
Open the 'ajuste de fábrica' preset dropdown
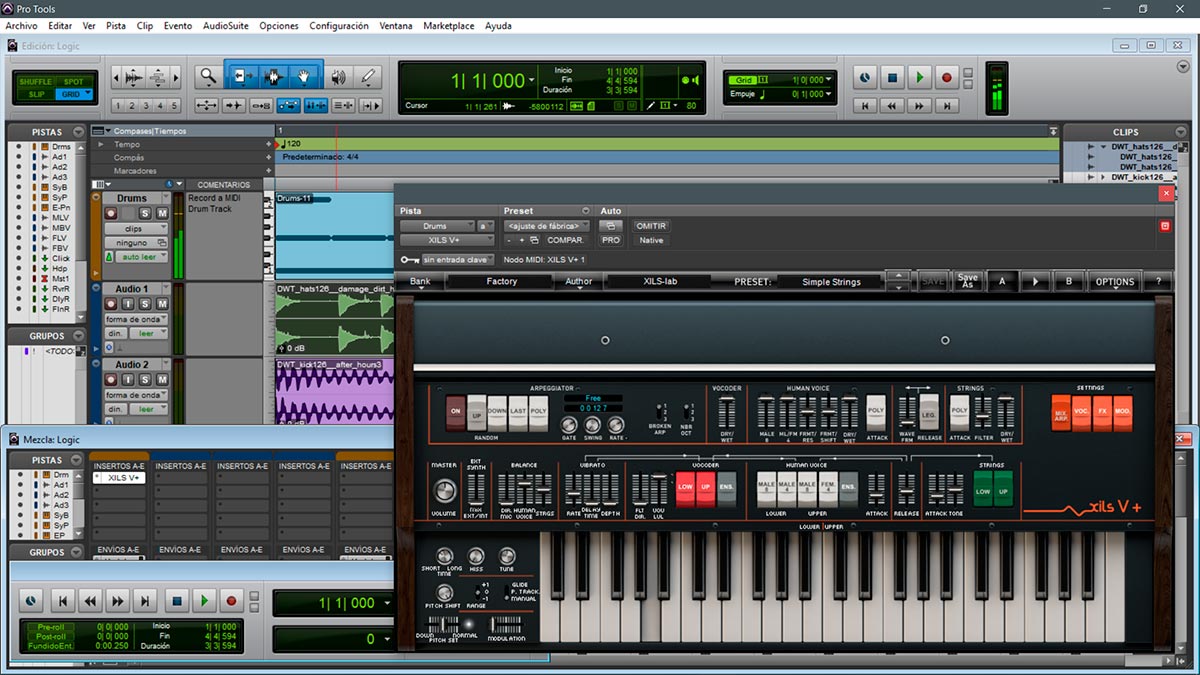[545, 226]
